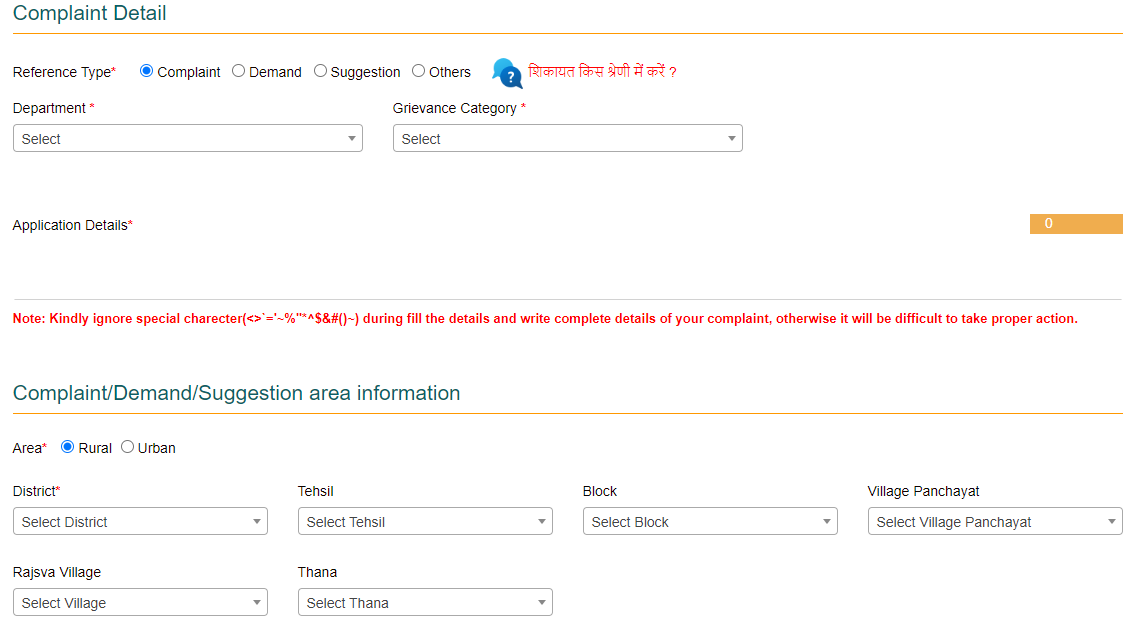
Task: Click the Complaint Detail section heading
Action: coord(89,13)
